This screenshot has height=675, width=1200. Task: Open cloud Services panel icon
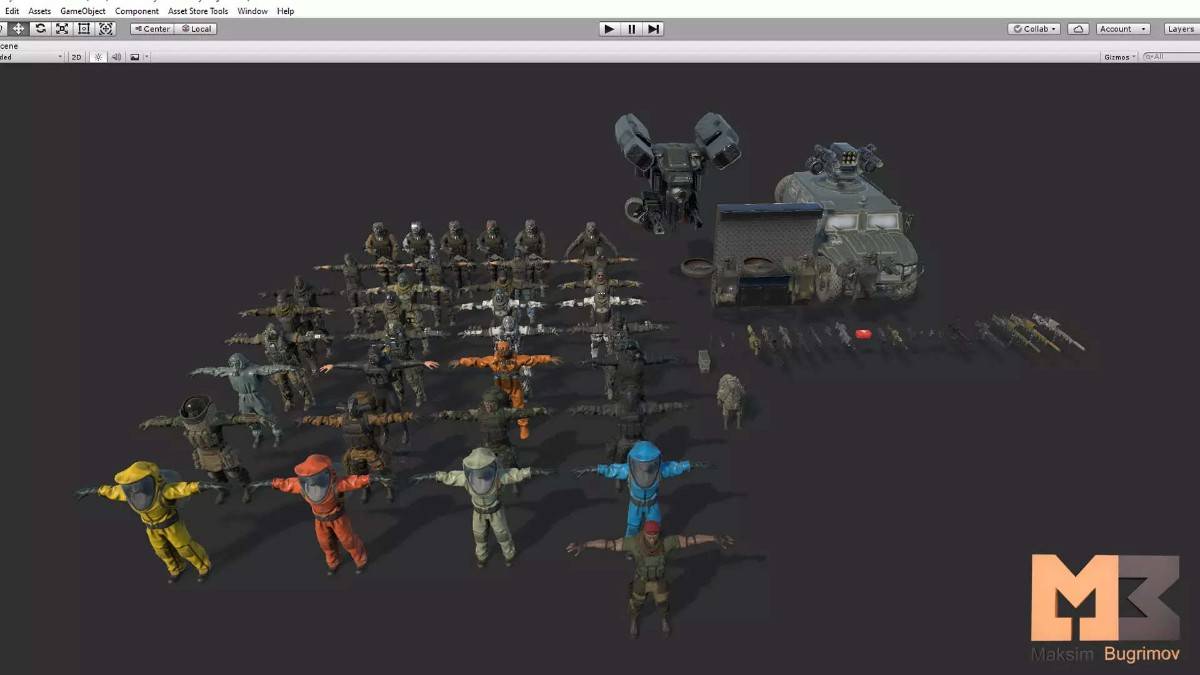1078,29
